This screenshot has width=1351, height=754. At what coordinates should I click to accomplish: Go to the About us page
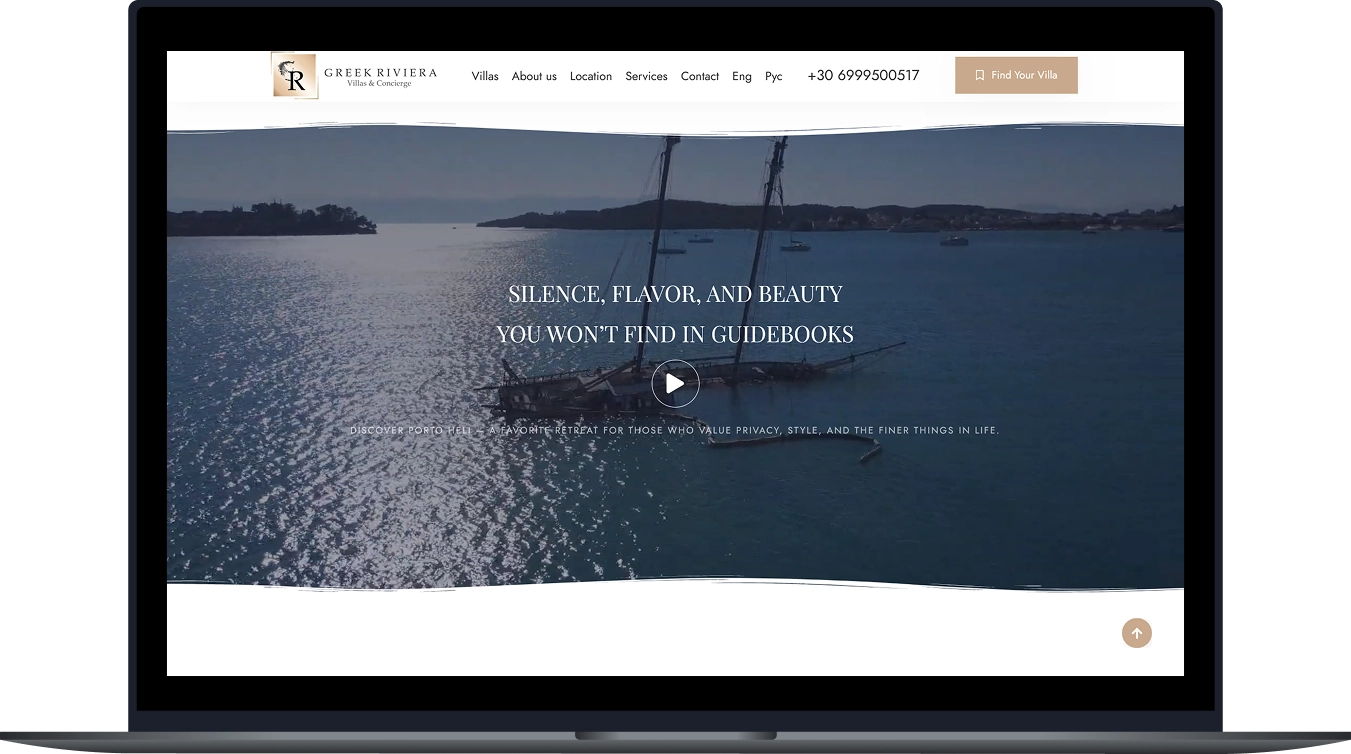point(534,76)
